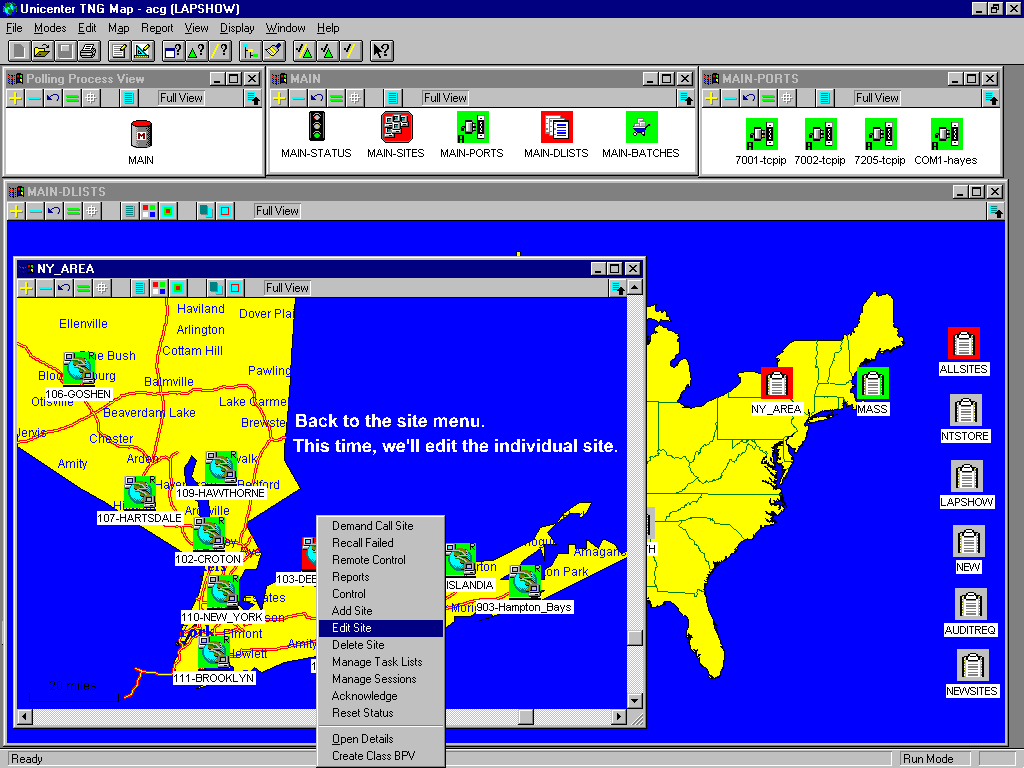Choose Remote Control from context menu

tap(381, 560)
